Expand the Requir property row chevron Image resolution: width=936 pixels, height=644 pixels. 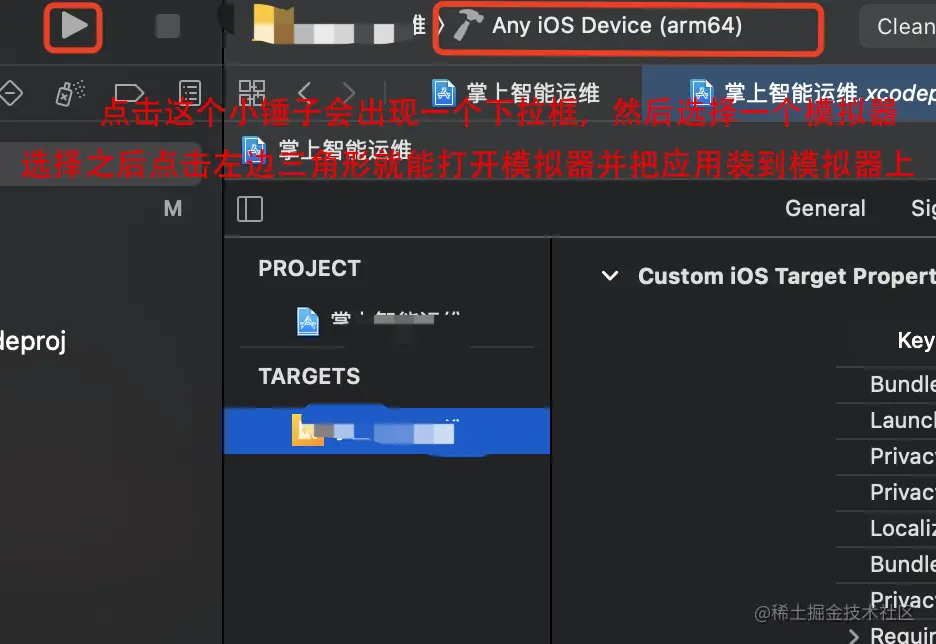(x=854, y=635)
